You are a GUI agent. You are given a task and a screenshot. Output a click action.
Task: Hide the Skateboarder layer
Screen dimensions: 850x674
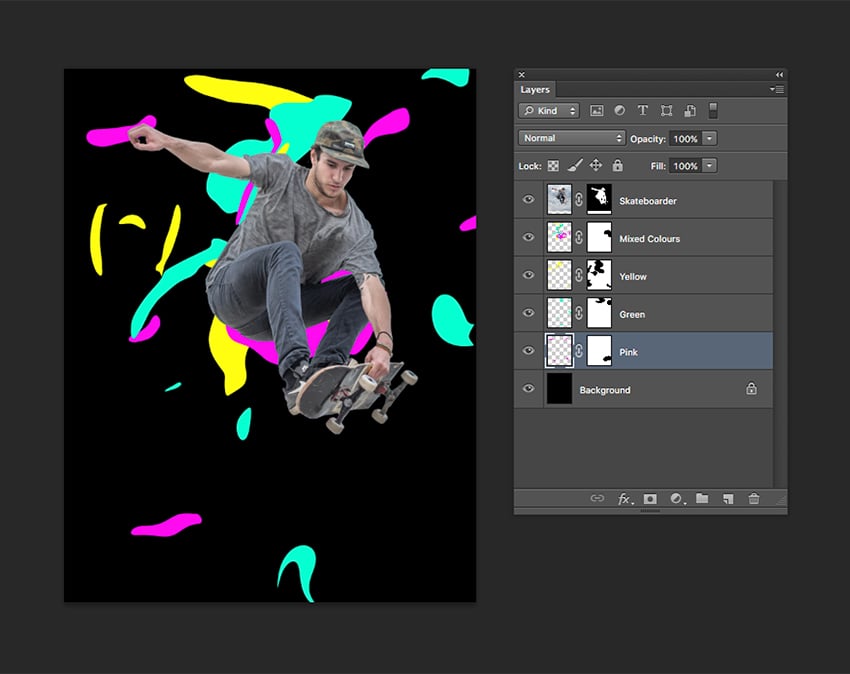[528, 199]
